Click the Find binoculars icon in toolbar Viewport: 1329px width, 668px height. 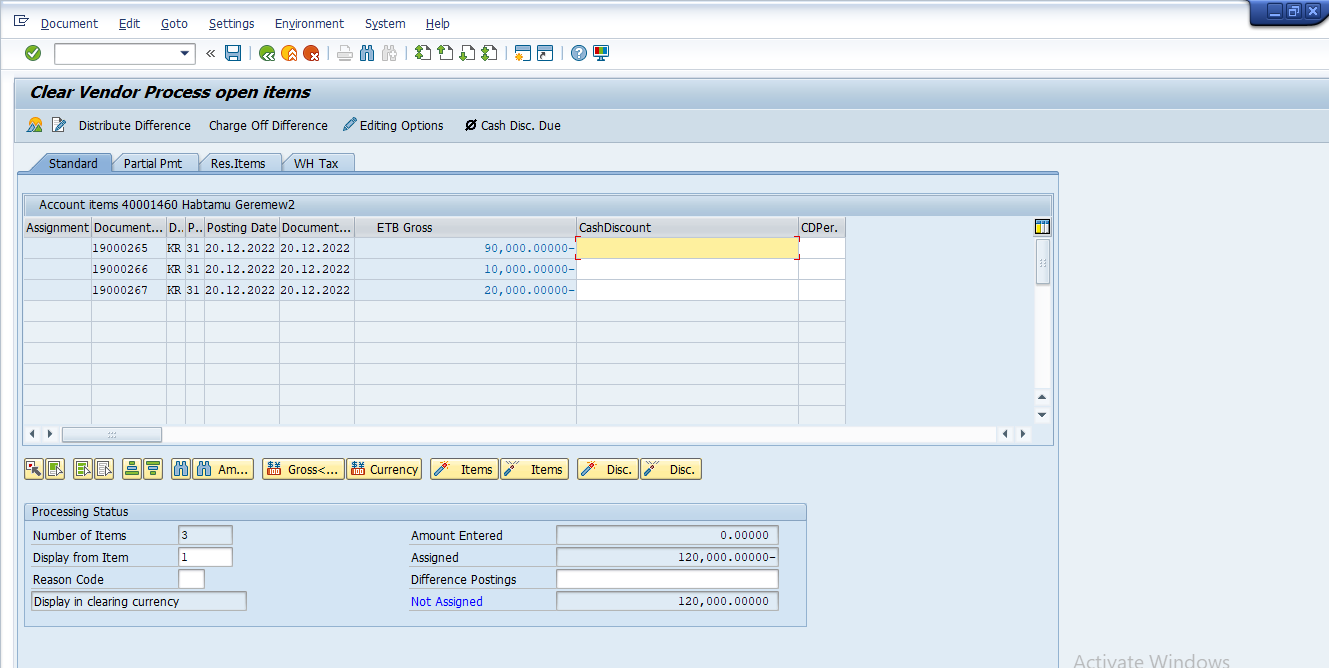click(x=367, y=53)
